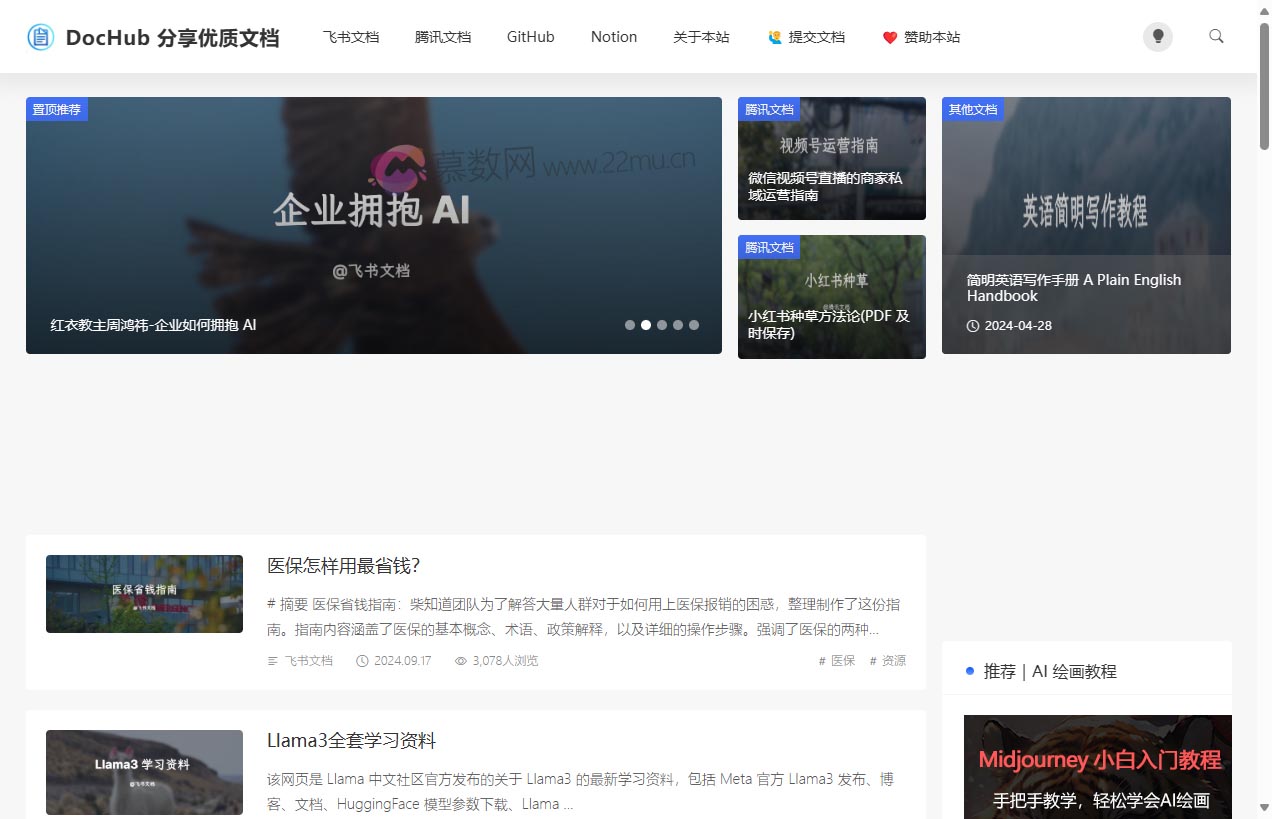1272x819 pixels.
Task: Open the Notion category
Action: coord(614,37)
